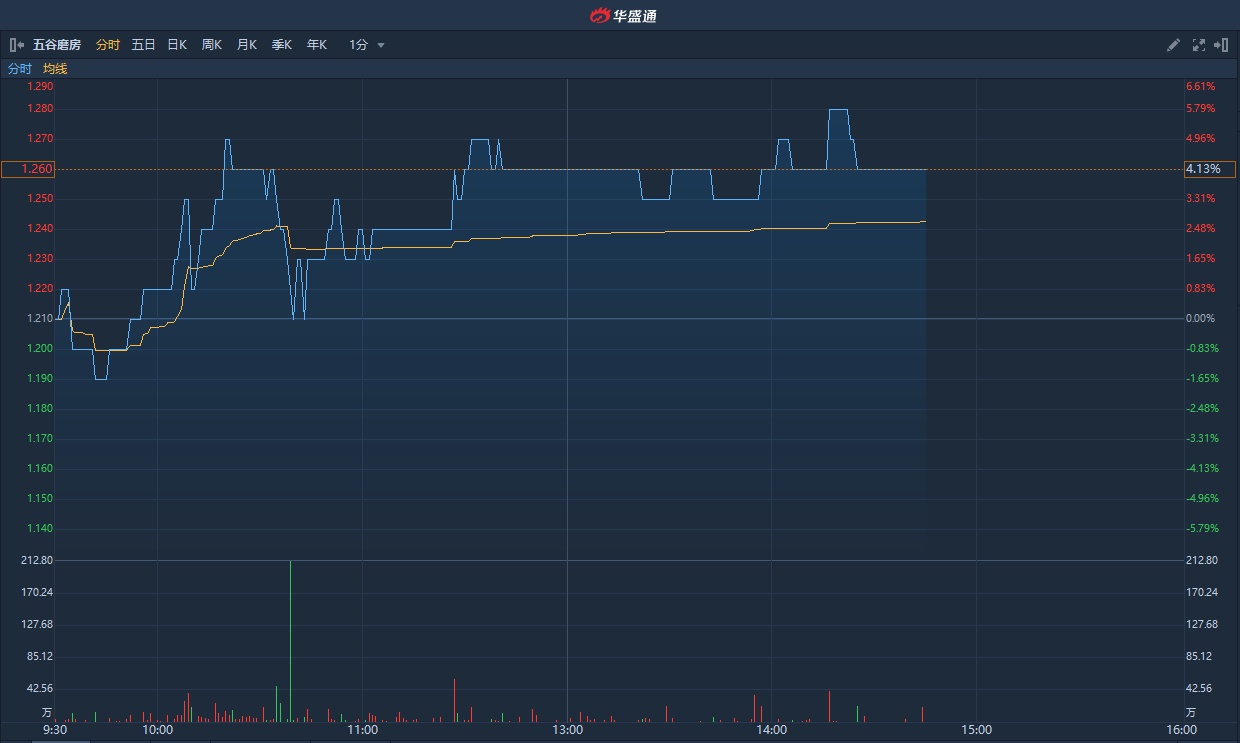Collapse the left panel with the arrow icon
This screenshot has height=743, width=1240.
click(x=17, y=45)
